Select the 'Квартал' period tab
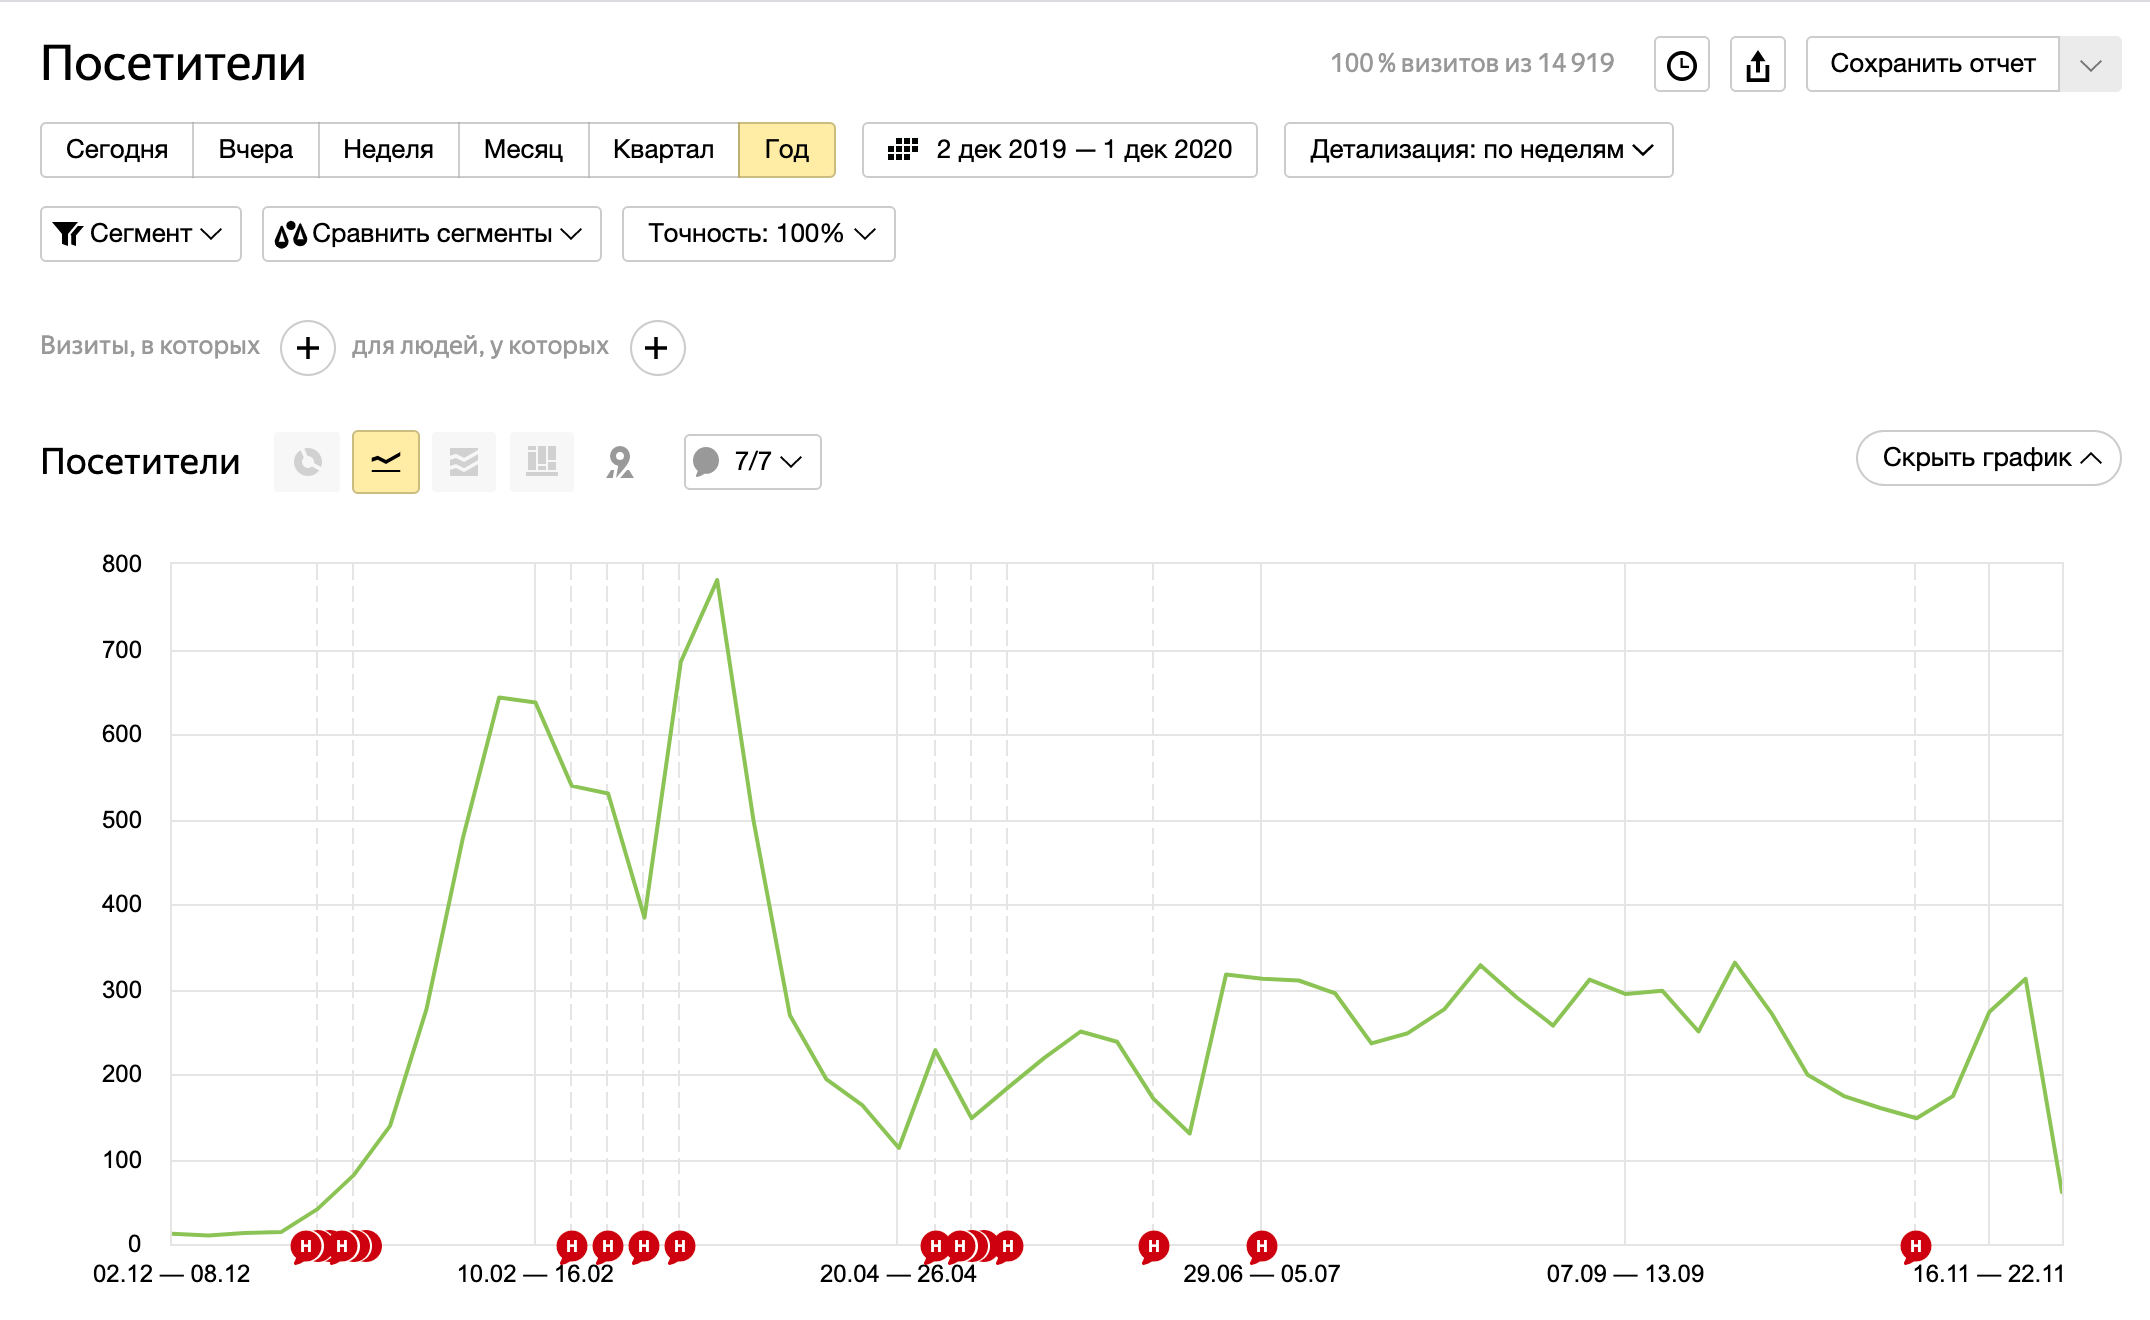The height and width of the screenshot is (1320, 2150). click(x=663, y=150)
